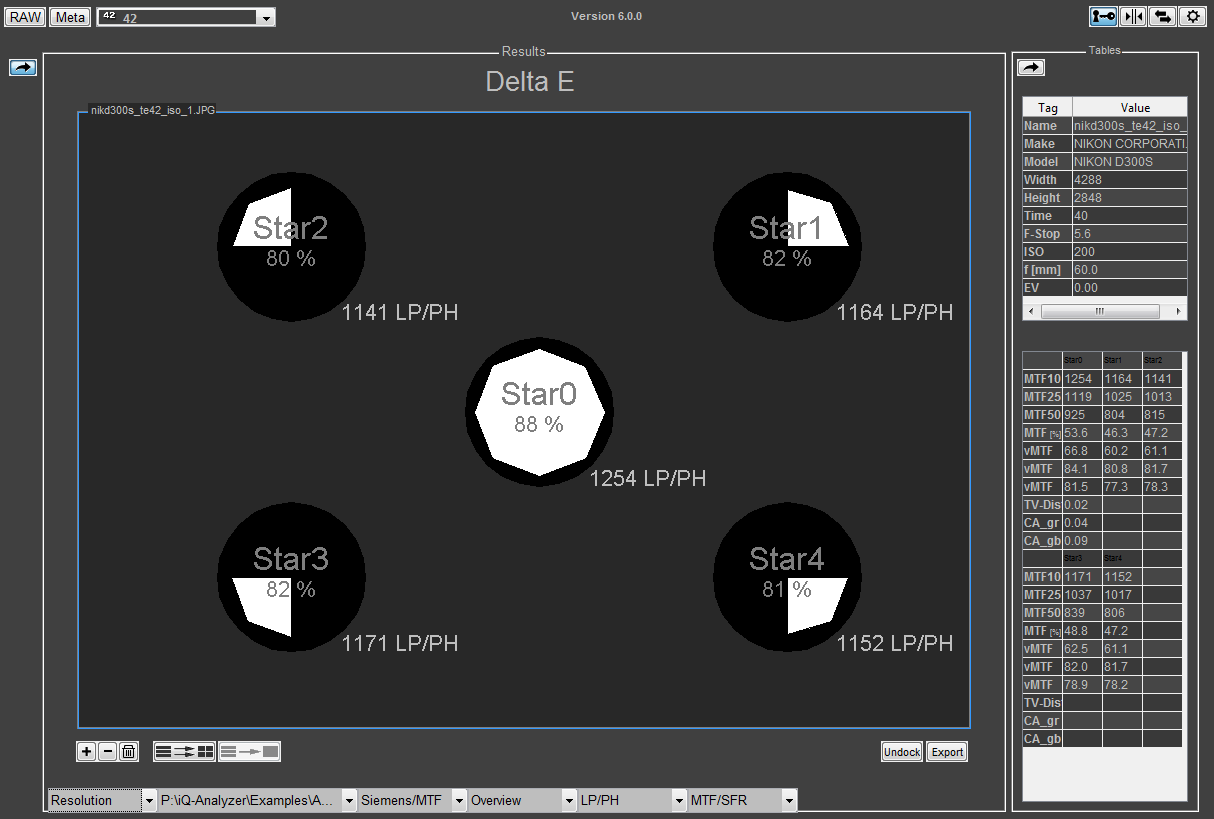1214x819 pixels.
Task: Click the arrow button left of Results panel
Action: coord(23,67)
